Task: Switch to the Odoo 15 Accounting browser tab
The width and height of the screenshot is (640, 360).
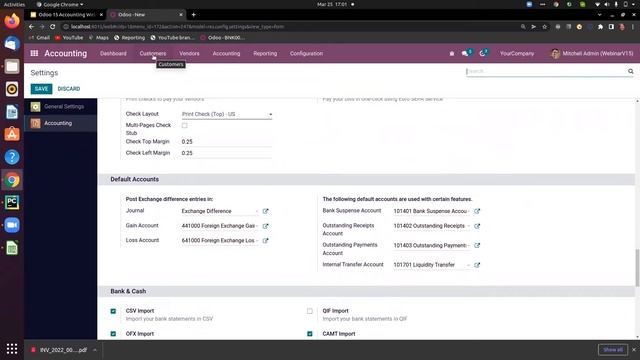Action: [66, 15]
